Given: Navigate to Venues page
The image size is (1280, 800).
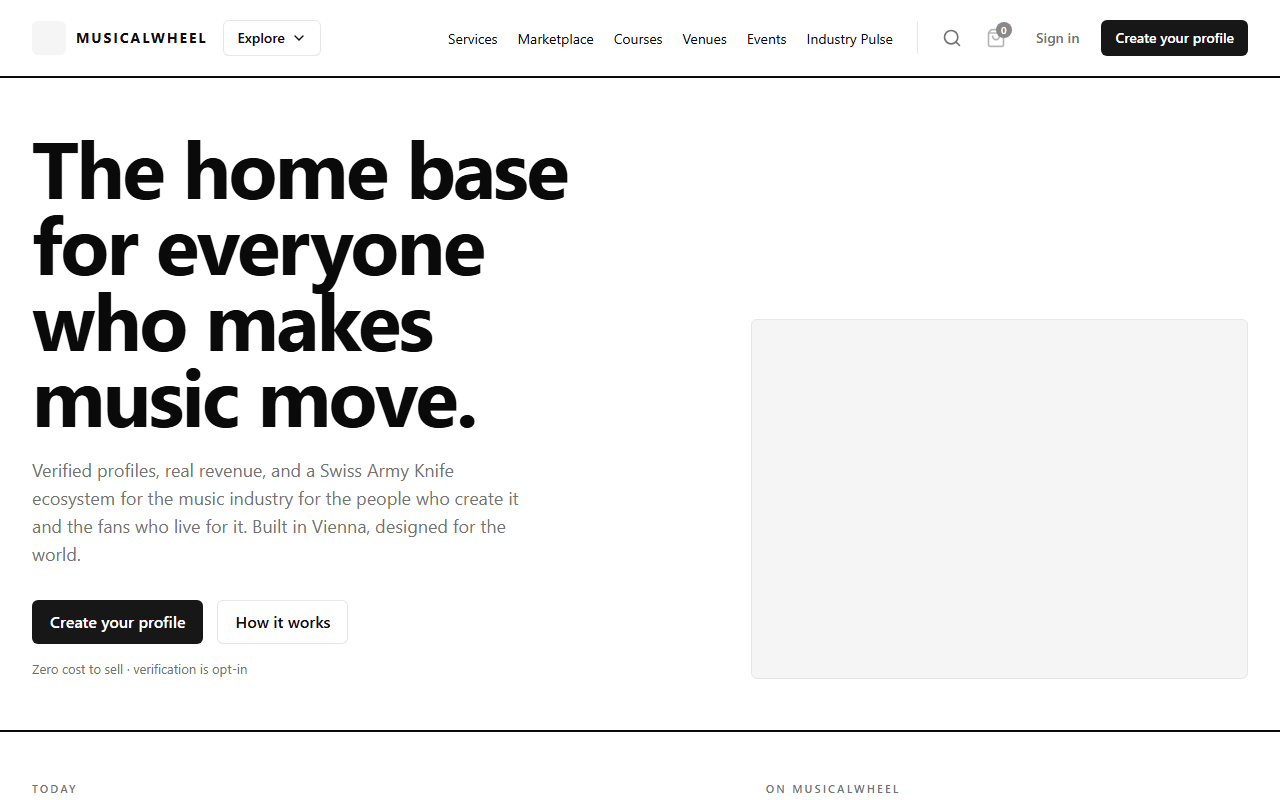Looking at the screenshot, I should (x=705, y=39).
